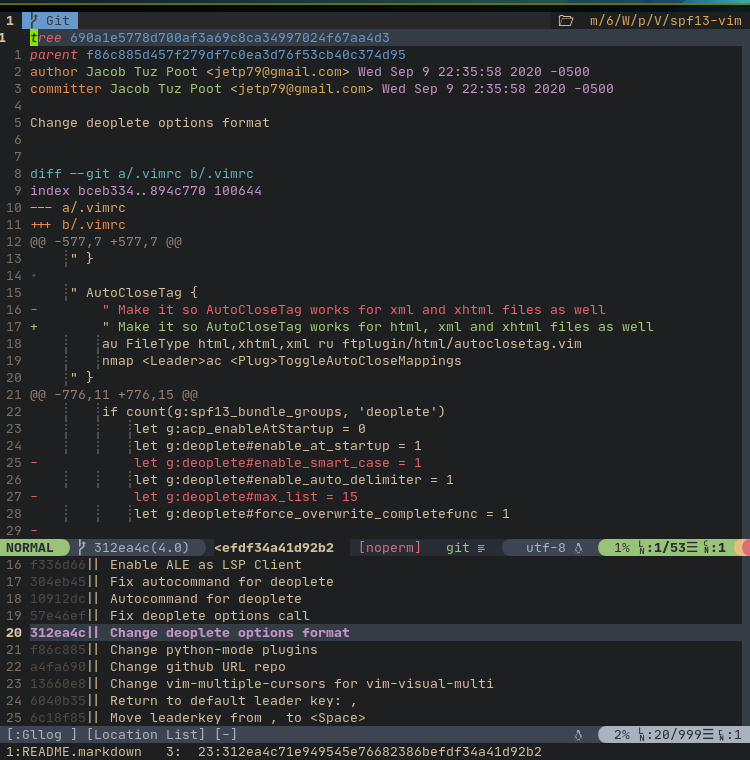The height and width of the screenshot is (760, 750).
Task: Open parent commit f86c885d457f279 hash
Action: point(245,55)
